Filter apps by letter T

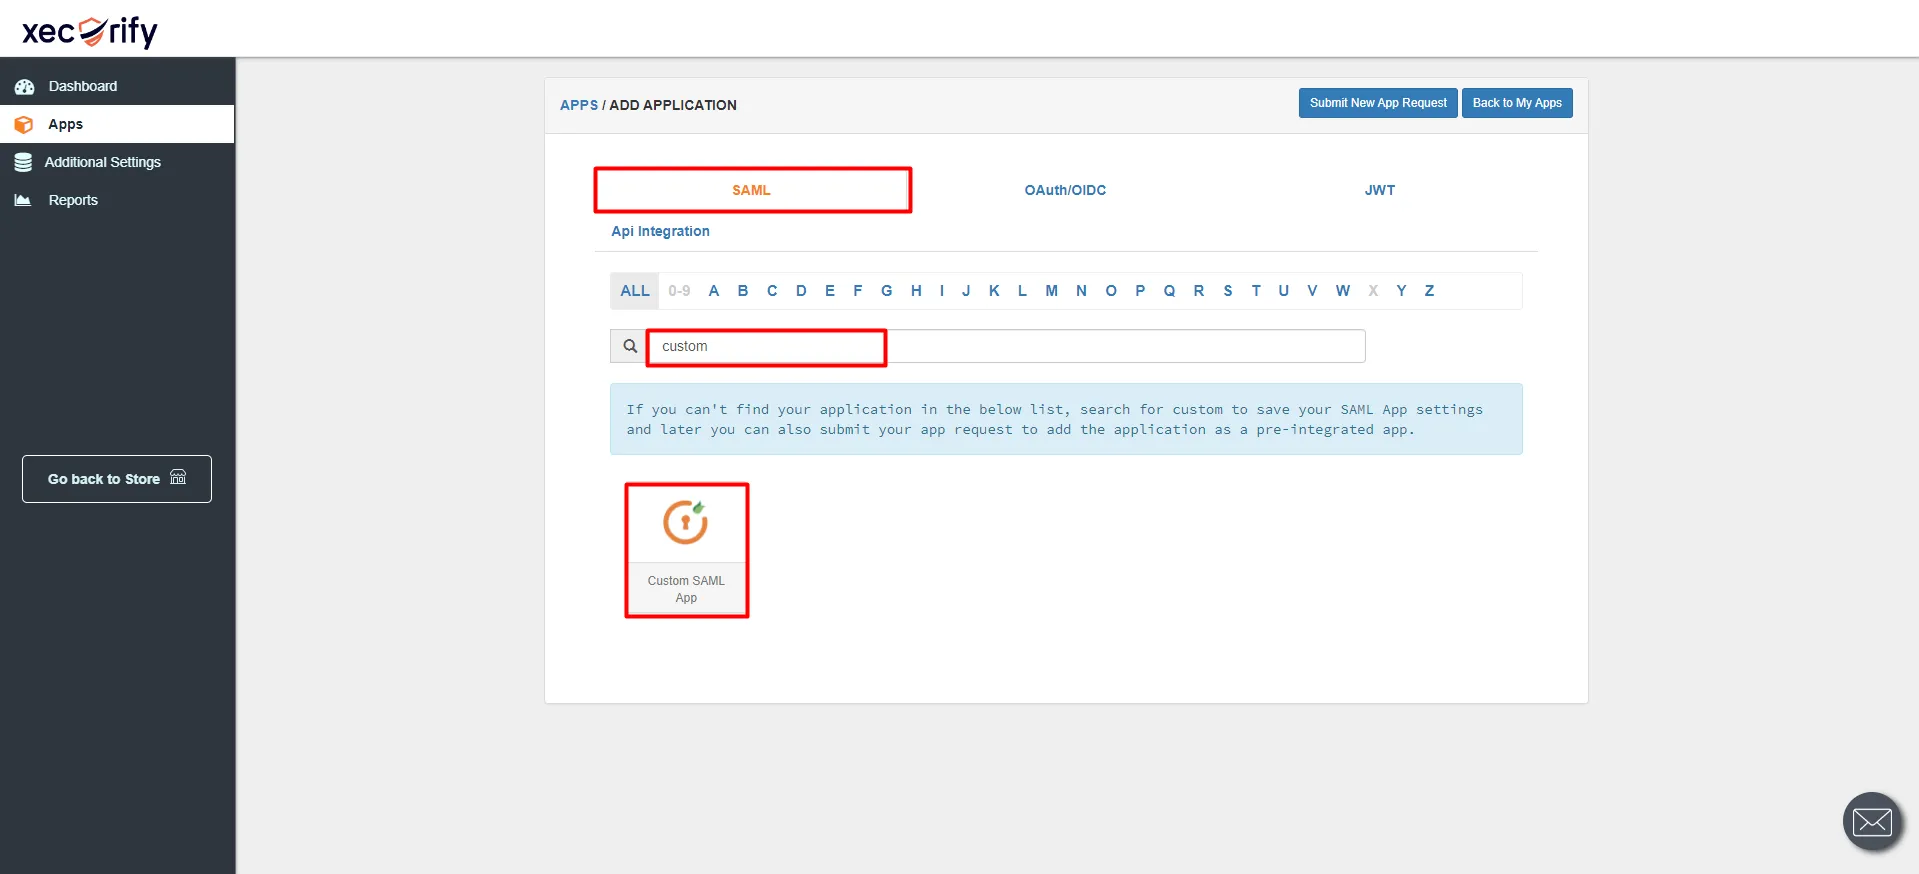point(1256,291)
